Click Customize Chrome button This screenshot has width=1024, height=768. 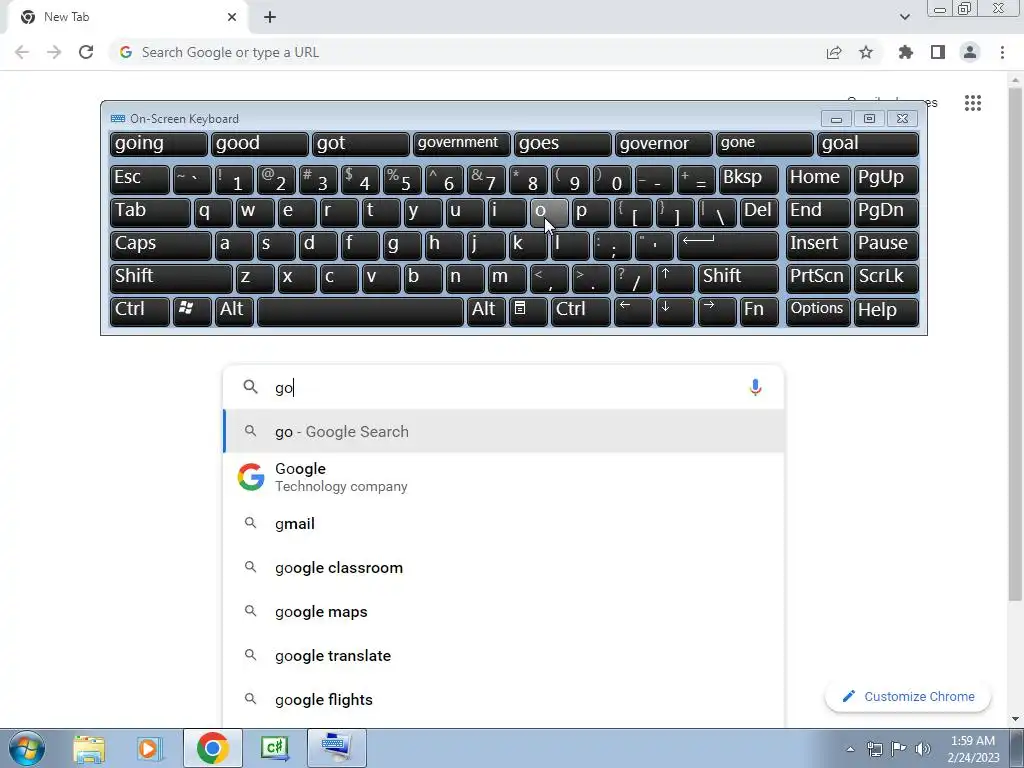(x=908, y=696)
